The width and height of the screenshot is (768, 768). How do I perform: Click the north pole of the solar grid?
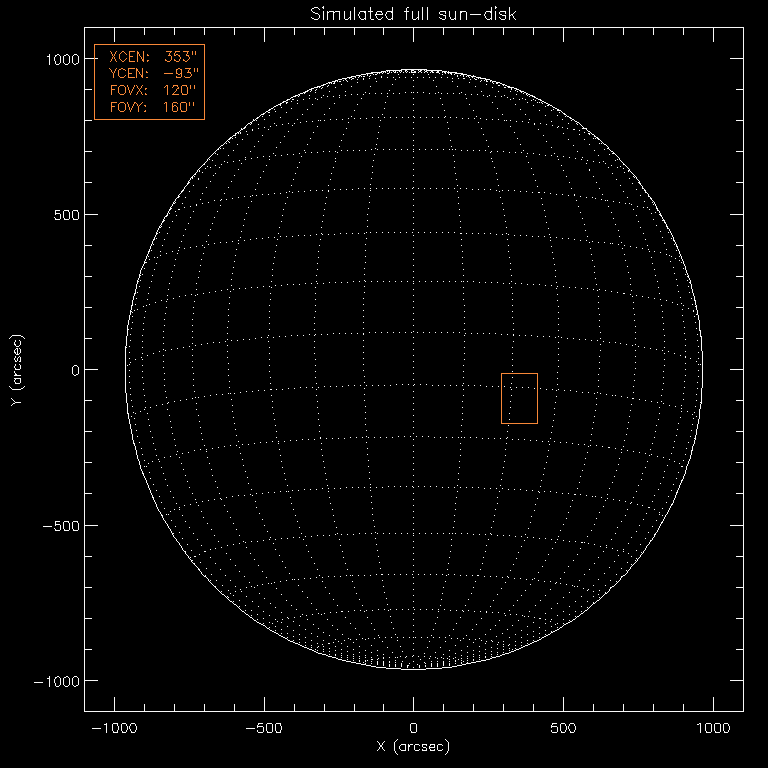coord(414,73)
